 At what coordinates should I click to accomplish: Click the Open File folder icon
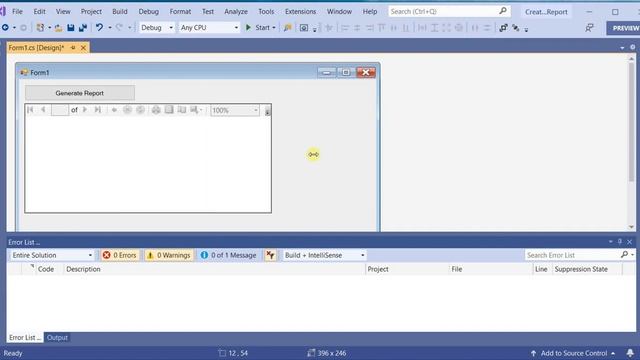58,28
